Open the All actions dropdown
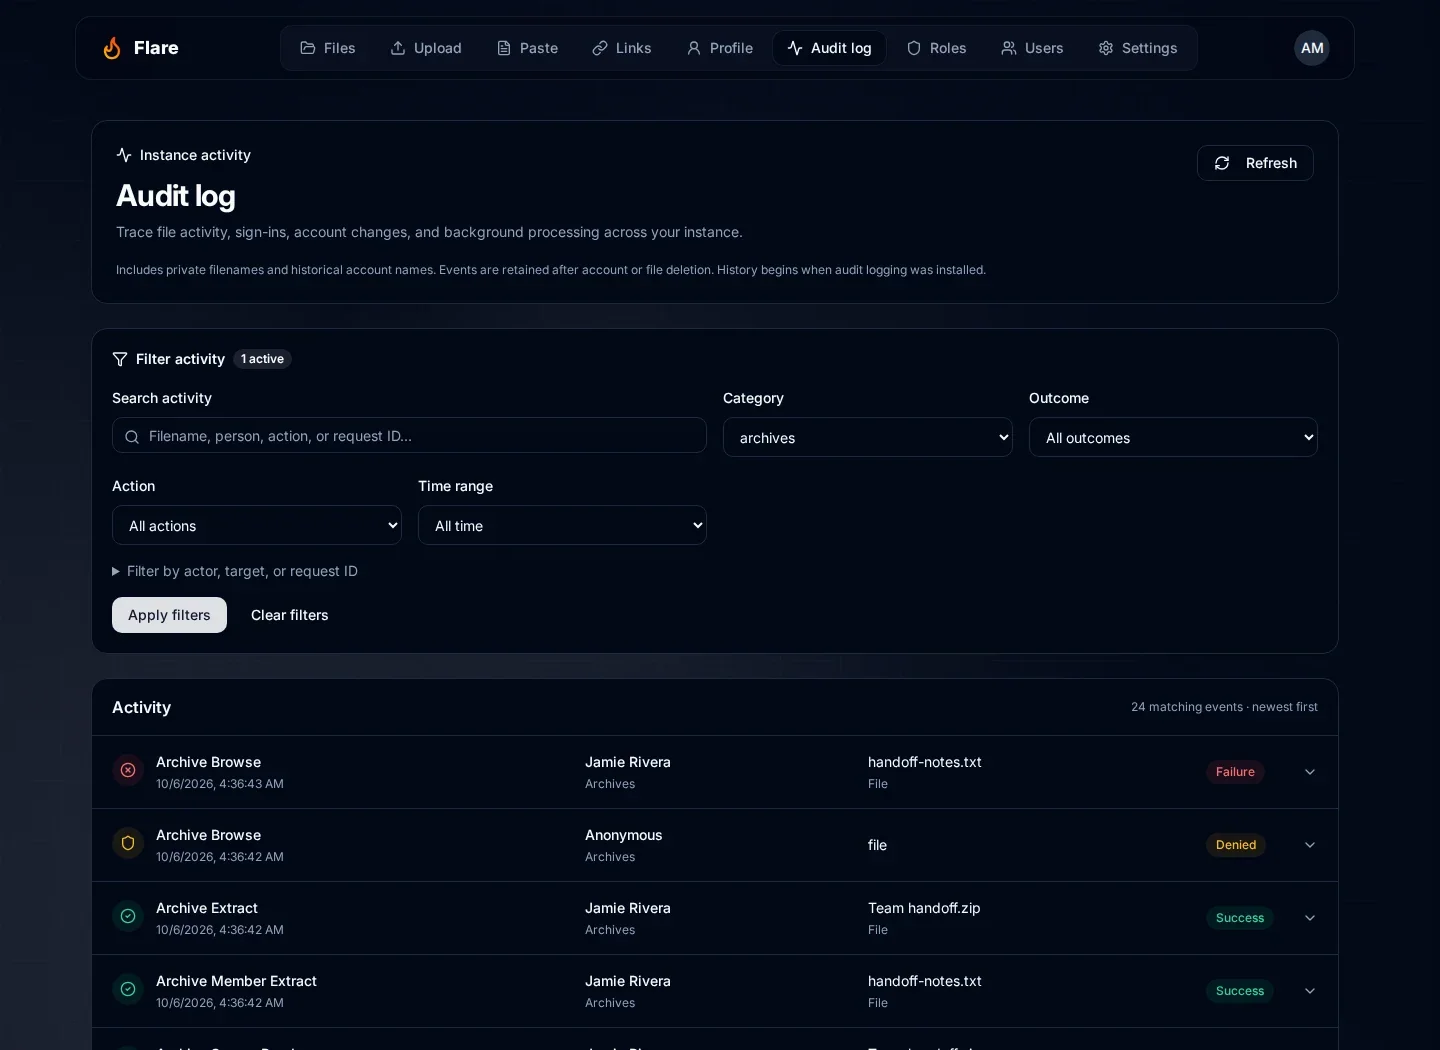This screenshot has width=1440, height=1050. 257,525
